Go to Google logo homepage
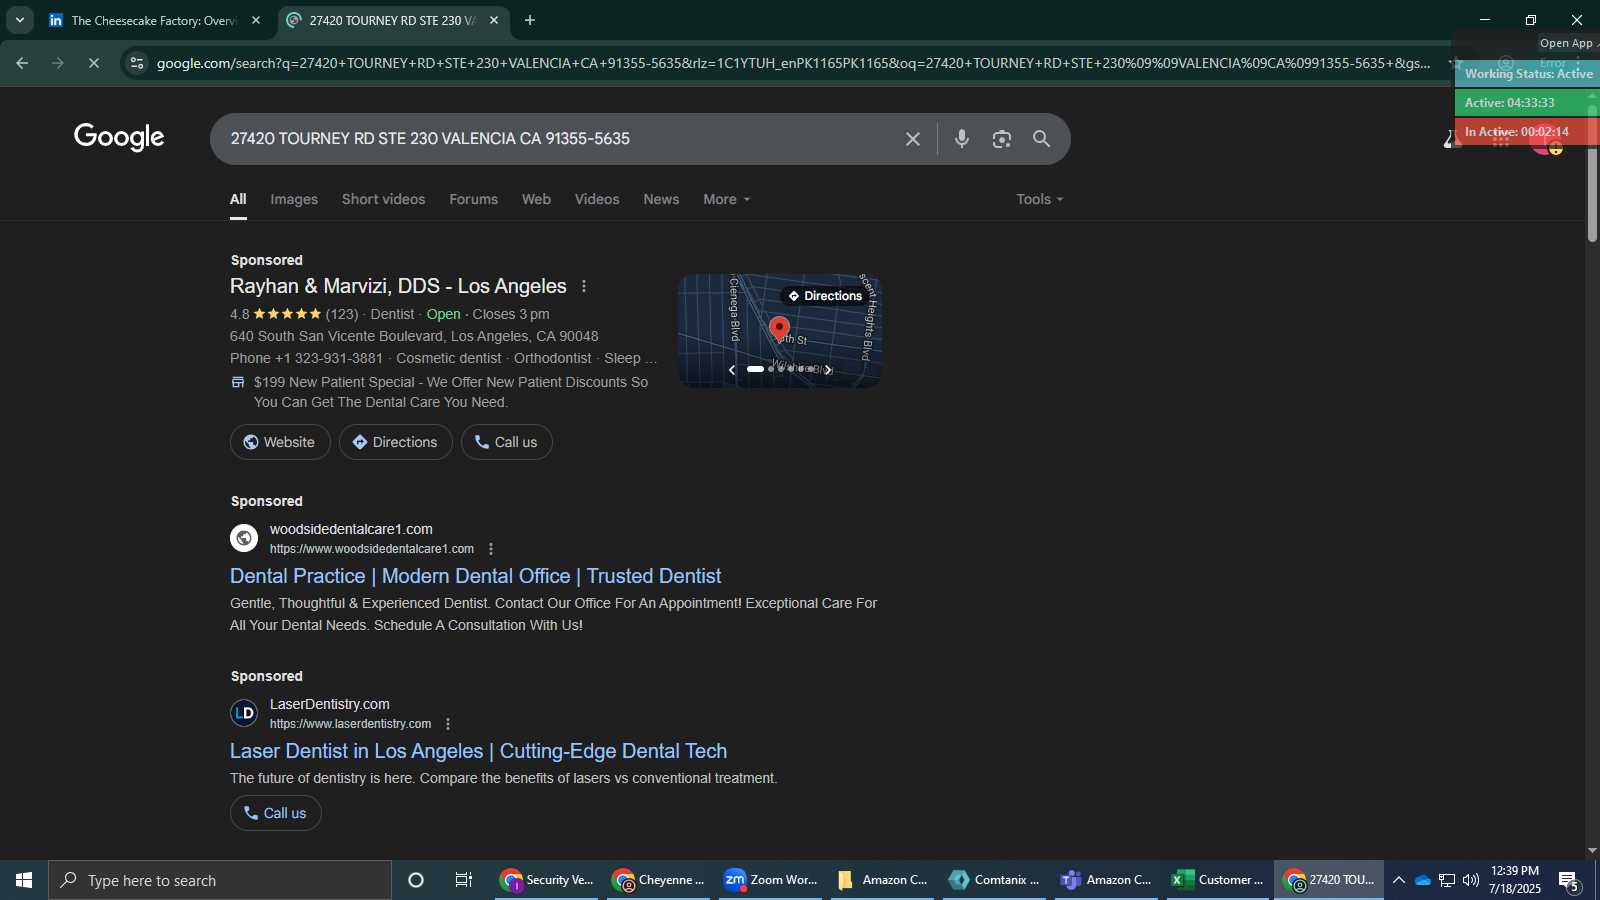The width and height of the screenshot is (1600, 900). (x=119, y=137)
